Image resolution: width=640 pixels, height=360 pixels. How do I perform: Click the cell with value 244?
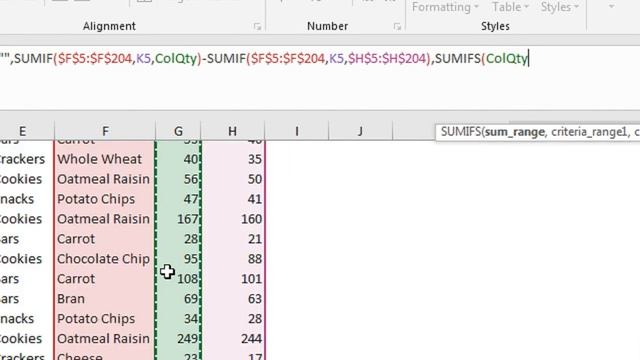(x=233, y=339)
